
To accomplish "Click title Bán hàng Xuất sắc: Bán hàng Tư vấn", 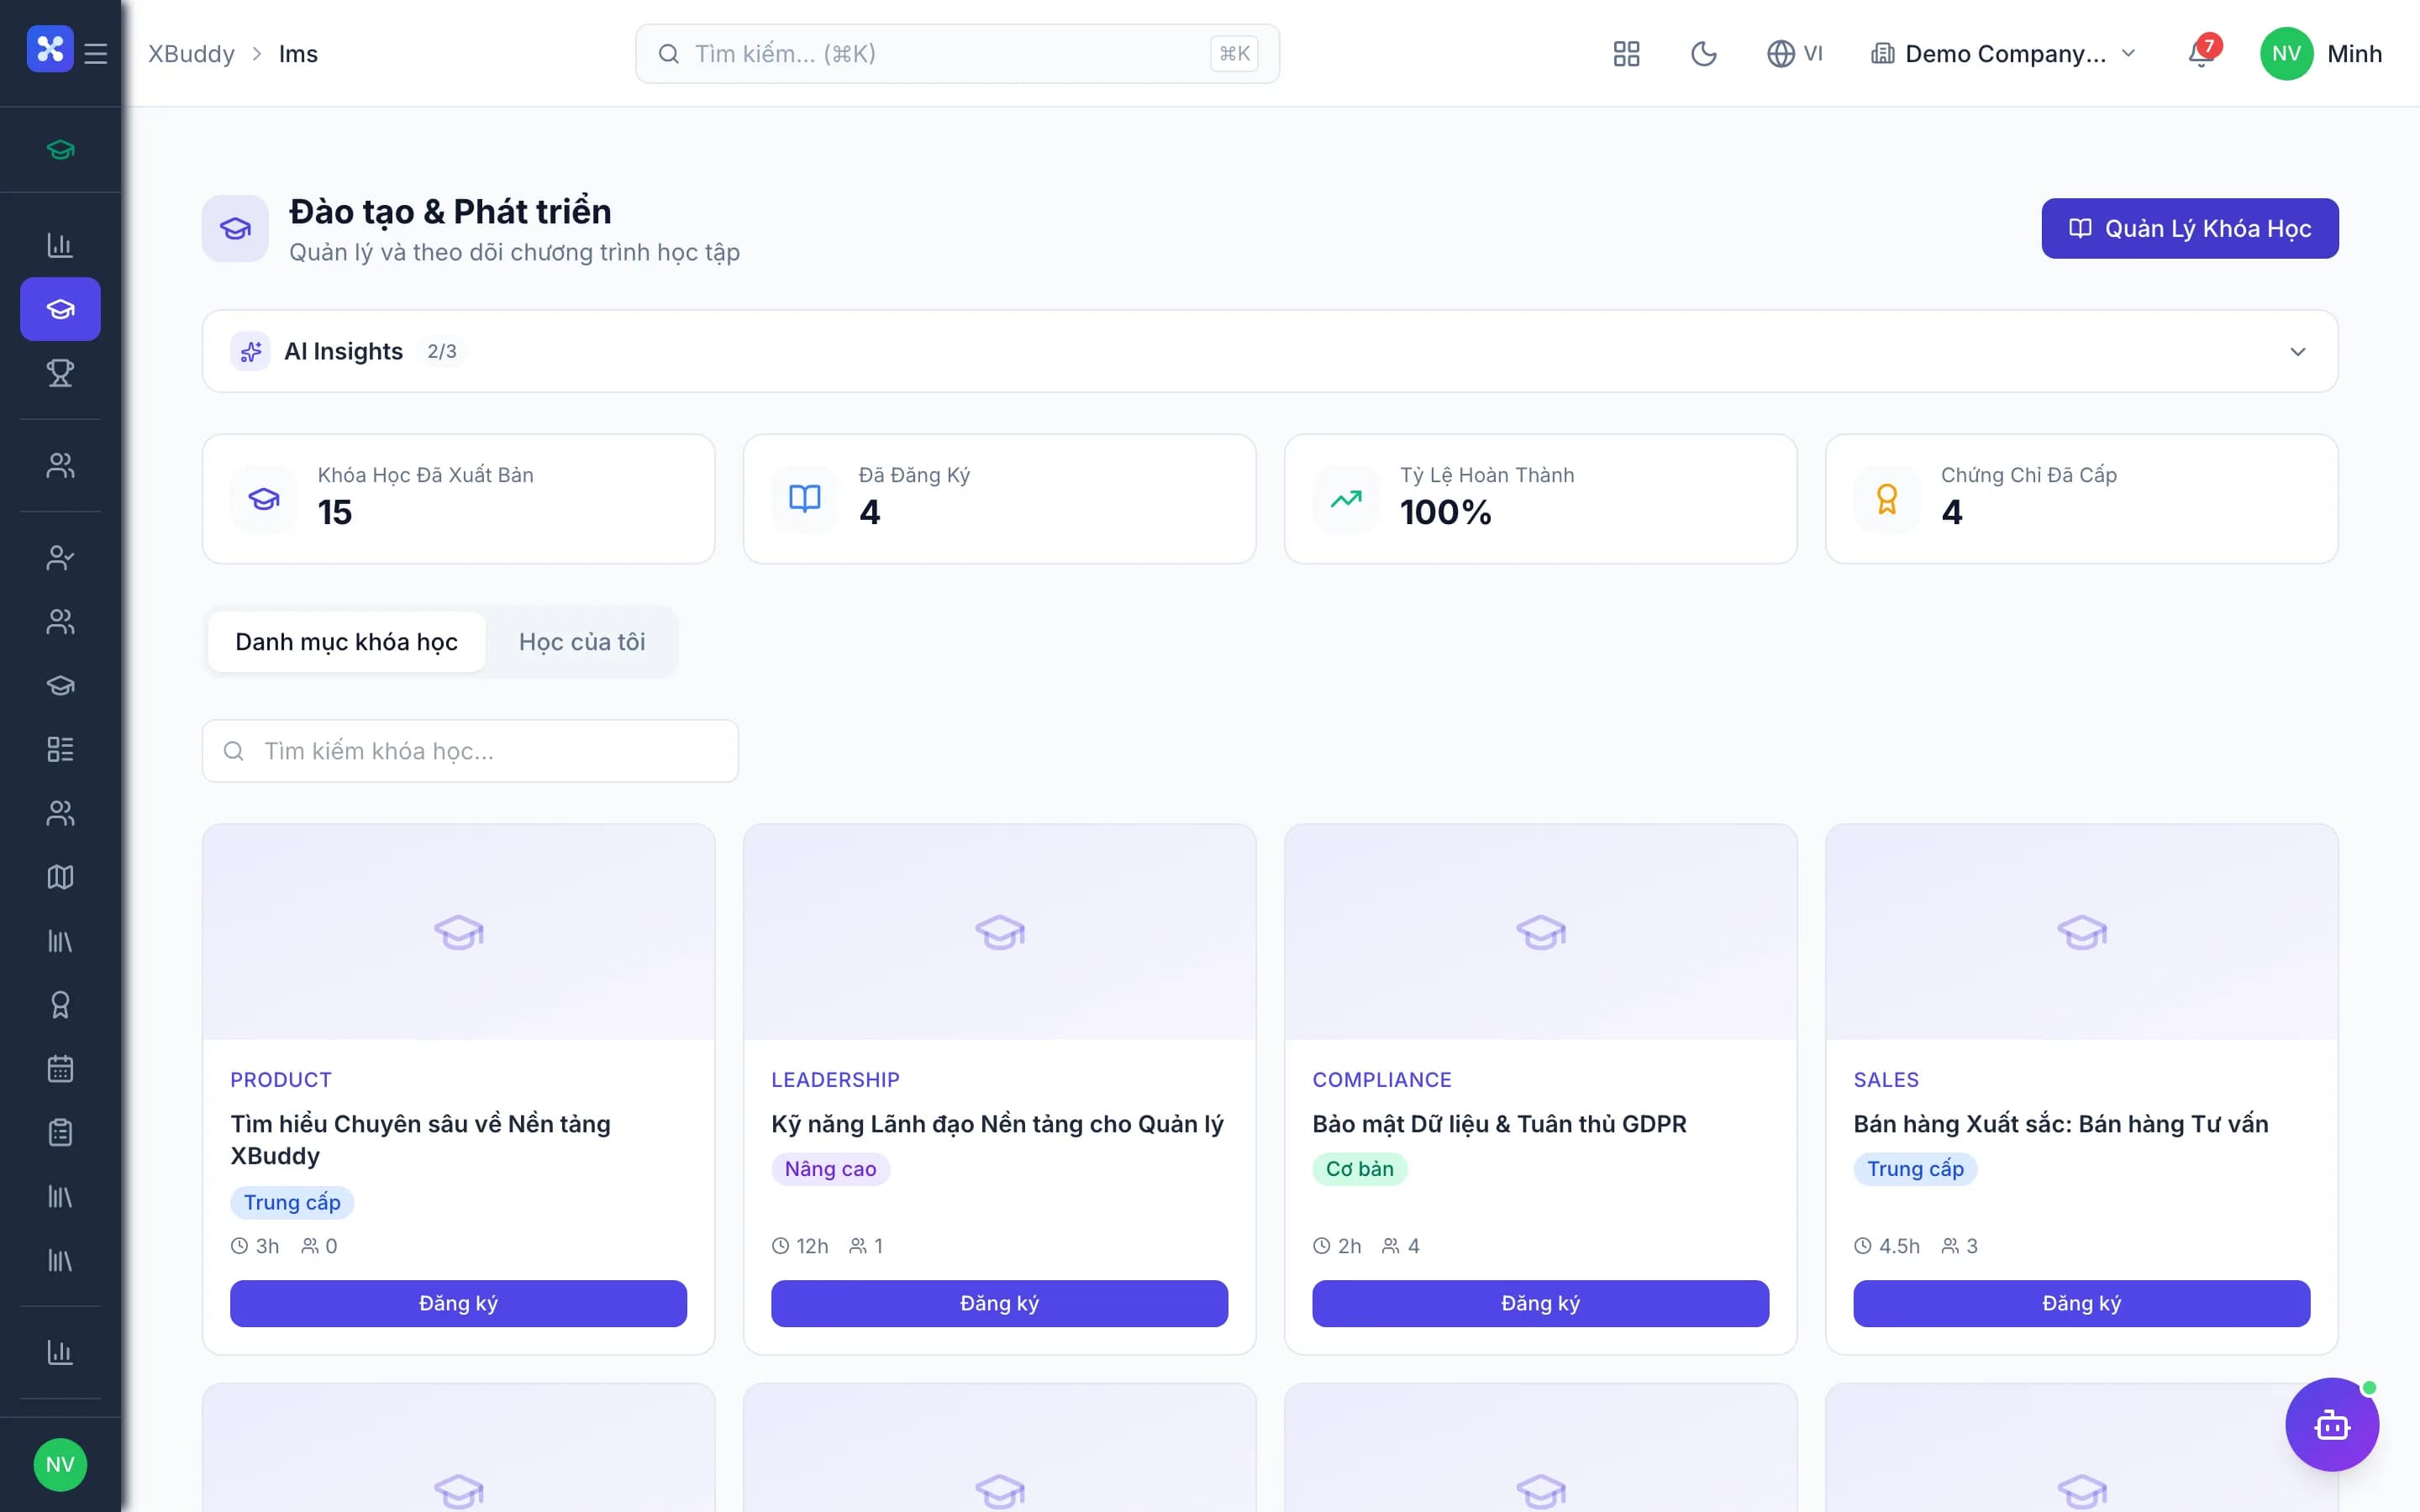I will click(x=2060, y=1124).
